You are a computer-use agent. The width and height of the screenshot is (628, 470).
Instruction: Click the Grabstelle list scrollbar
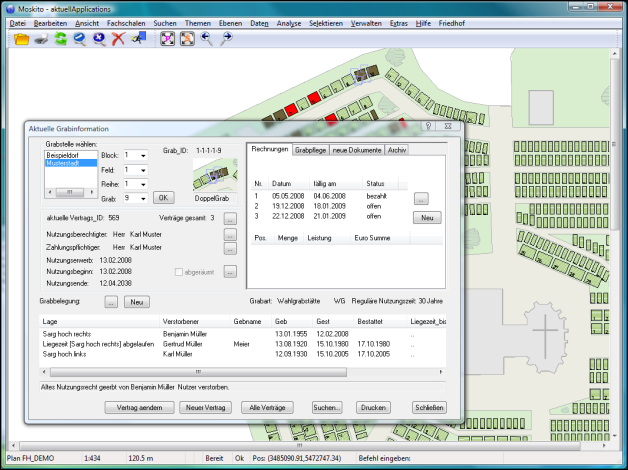[71, 193]
